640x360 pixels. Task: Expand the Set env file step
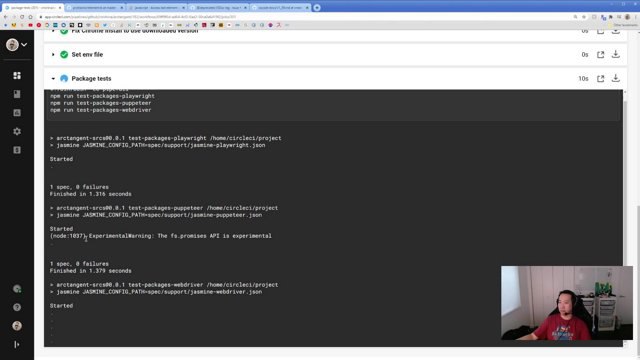(53, 54)
